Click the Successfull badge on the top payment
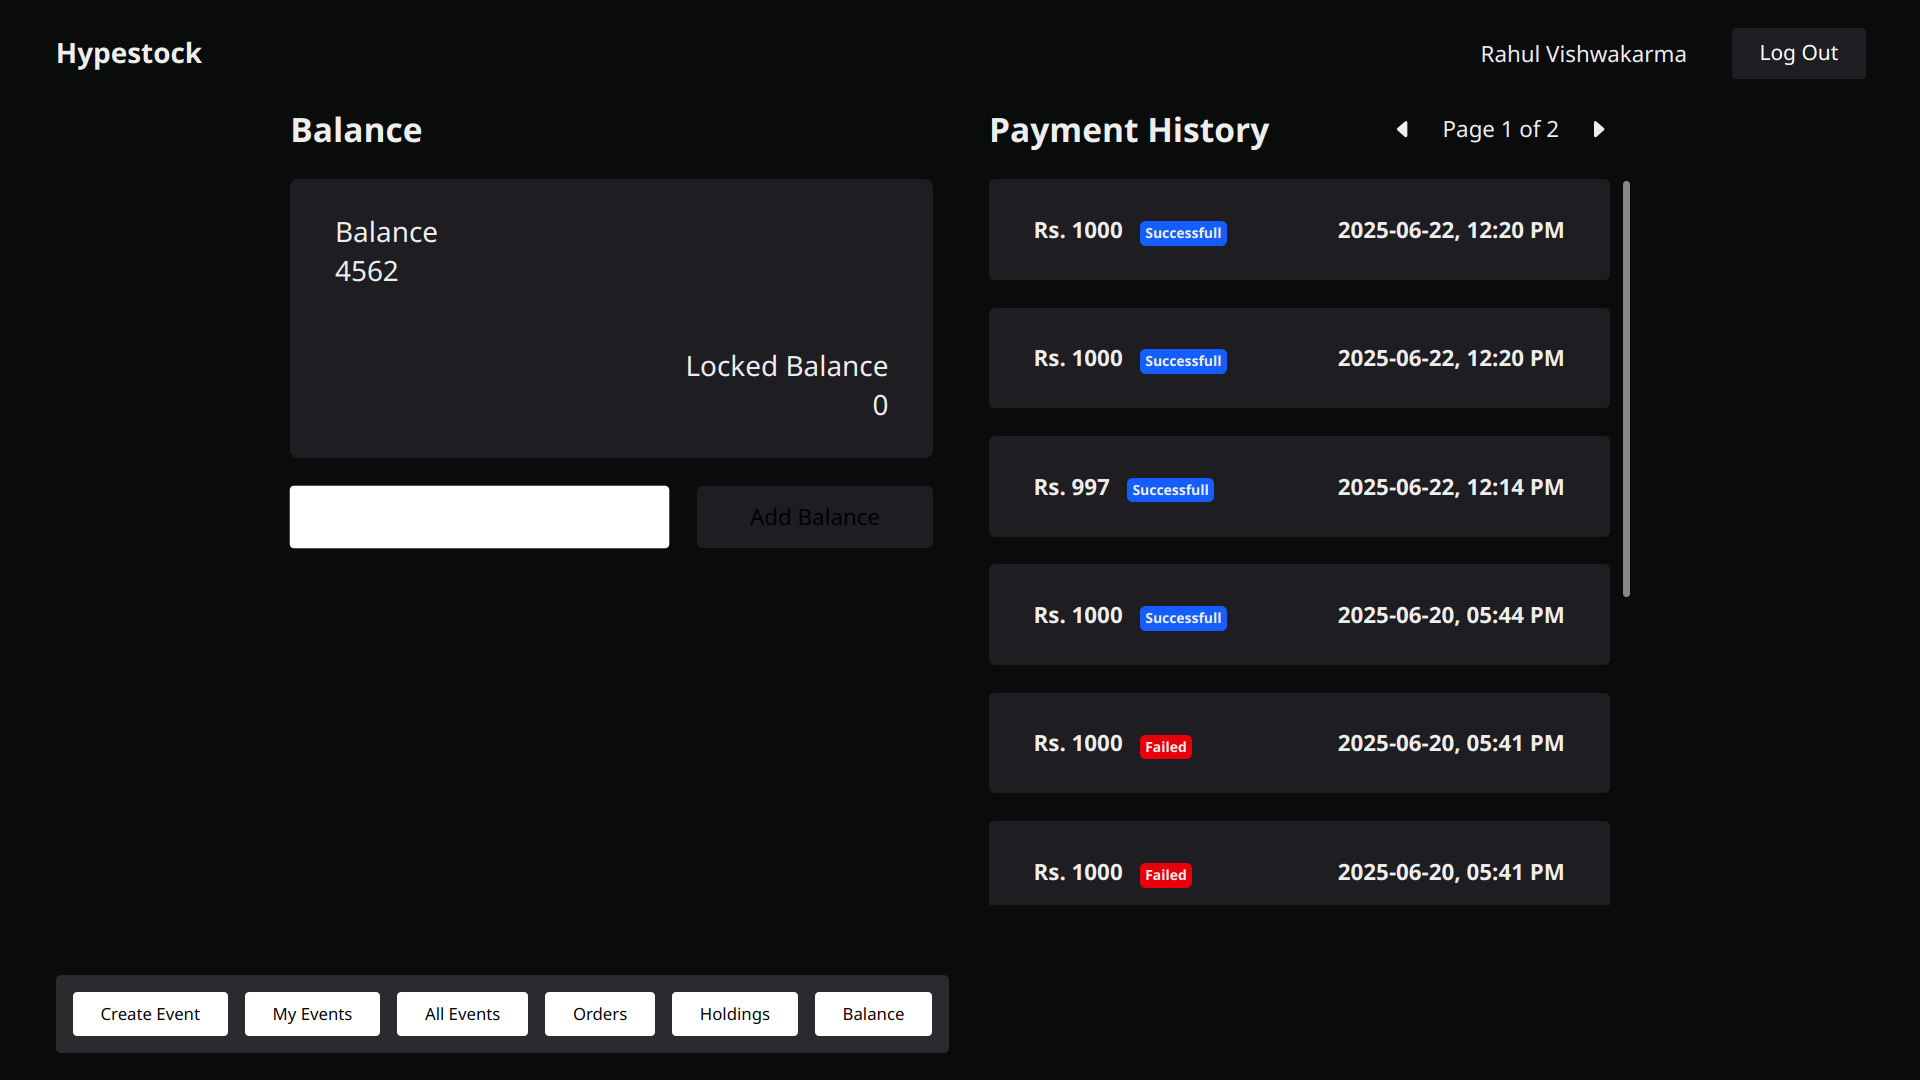The image size is (1920, 1080). (x=1183, y=233)
